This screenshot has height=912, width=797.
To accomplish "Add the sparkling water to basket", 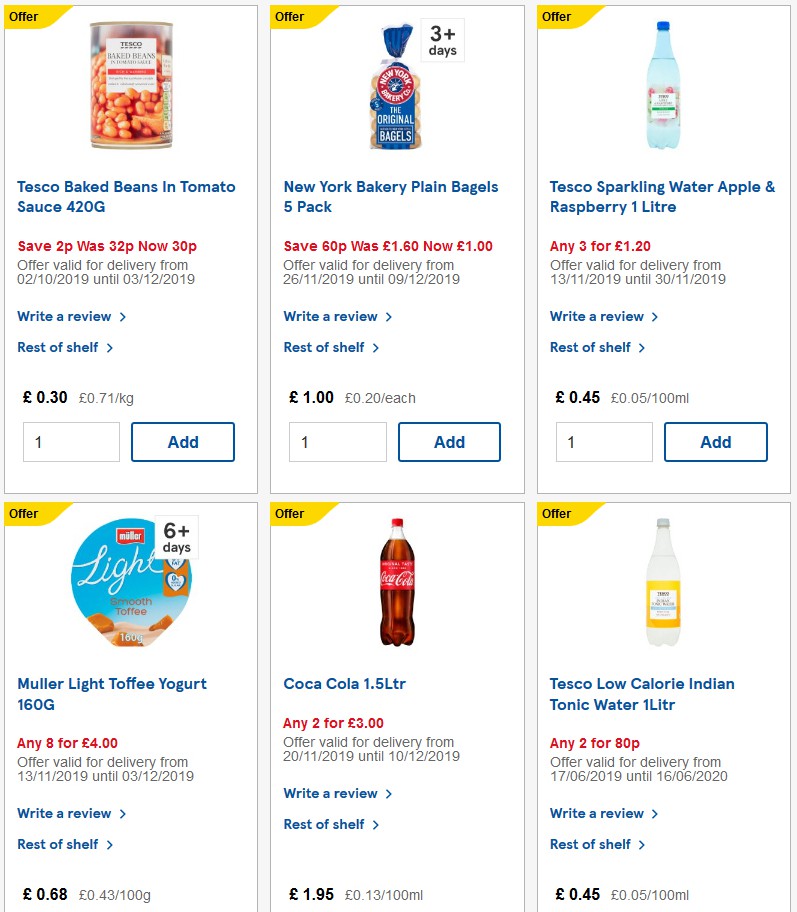I will (x=716, y=441).
